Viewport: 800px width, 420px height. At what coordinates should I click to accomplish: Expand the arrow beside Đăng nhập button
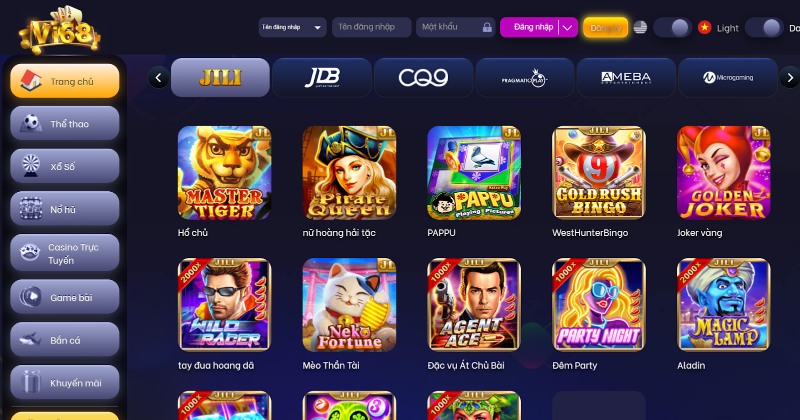568,28
